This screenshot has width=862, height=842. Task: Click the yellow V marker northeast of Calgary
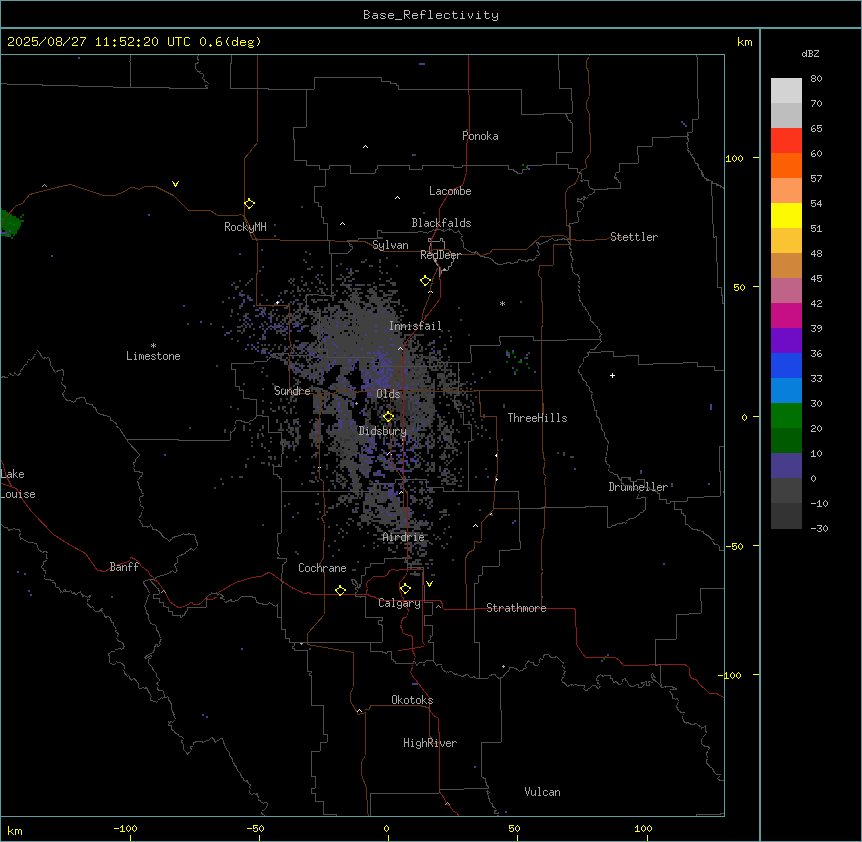click(429, 584)
